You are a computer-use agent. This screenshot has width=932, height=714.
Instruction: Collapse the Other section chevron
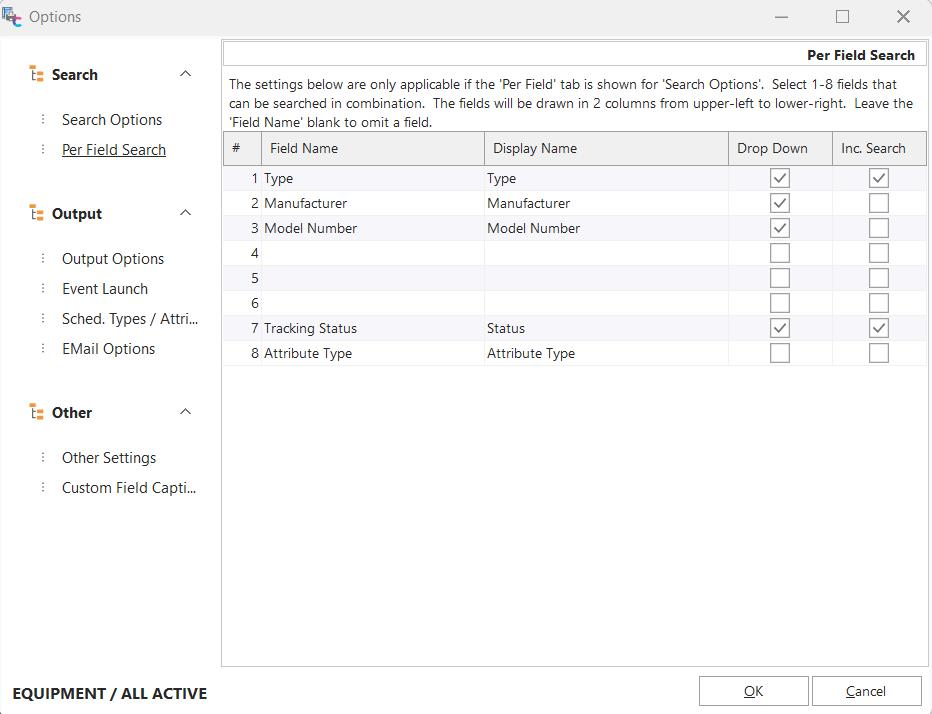[x=185, y=412]
